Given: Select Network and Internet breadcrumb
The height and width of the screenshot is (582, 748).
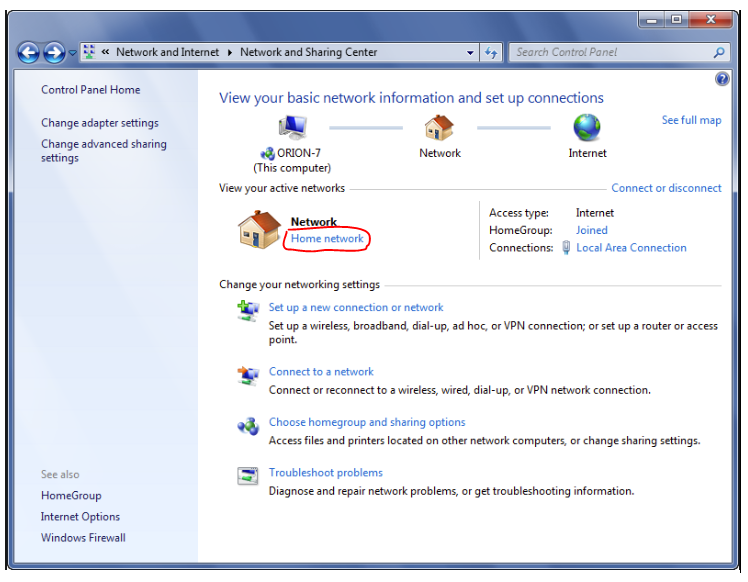Looking at the screenshot, I should (167, 52).
